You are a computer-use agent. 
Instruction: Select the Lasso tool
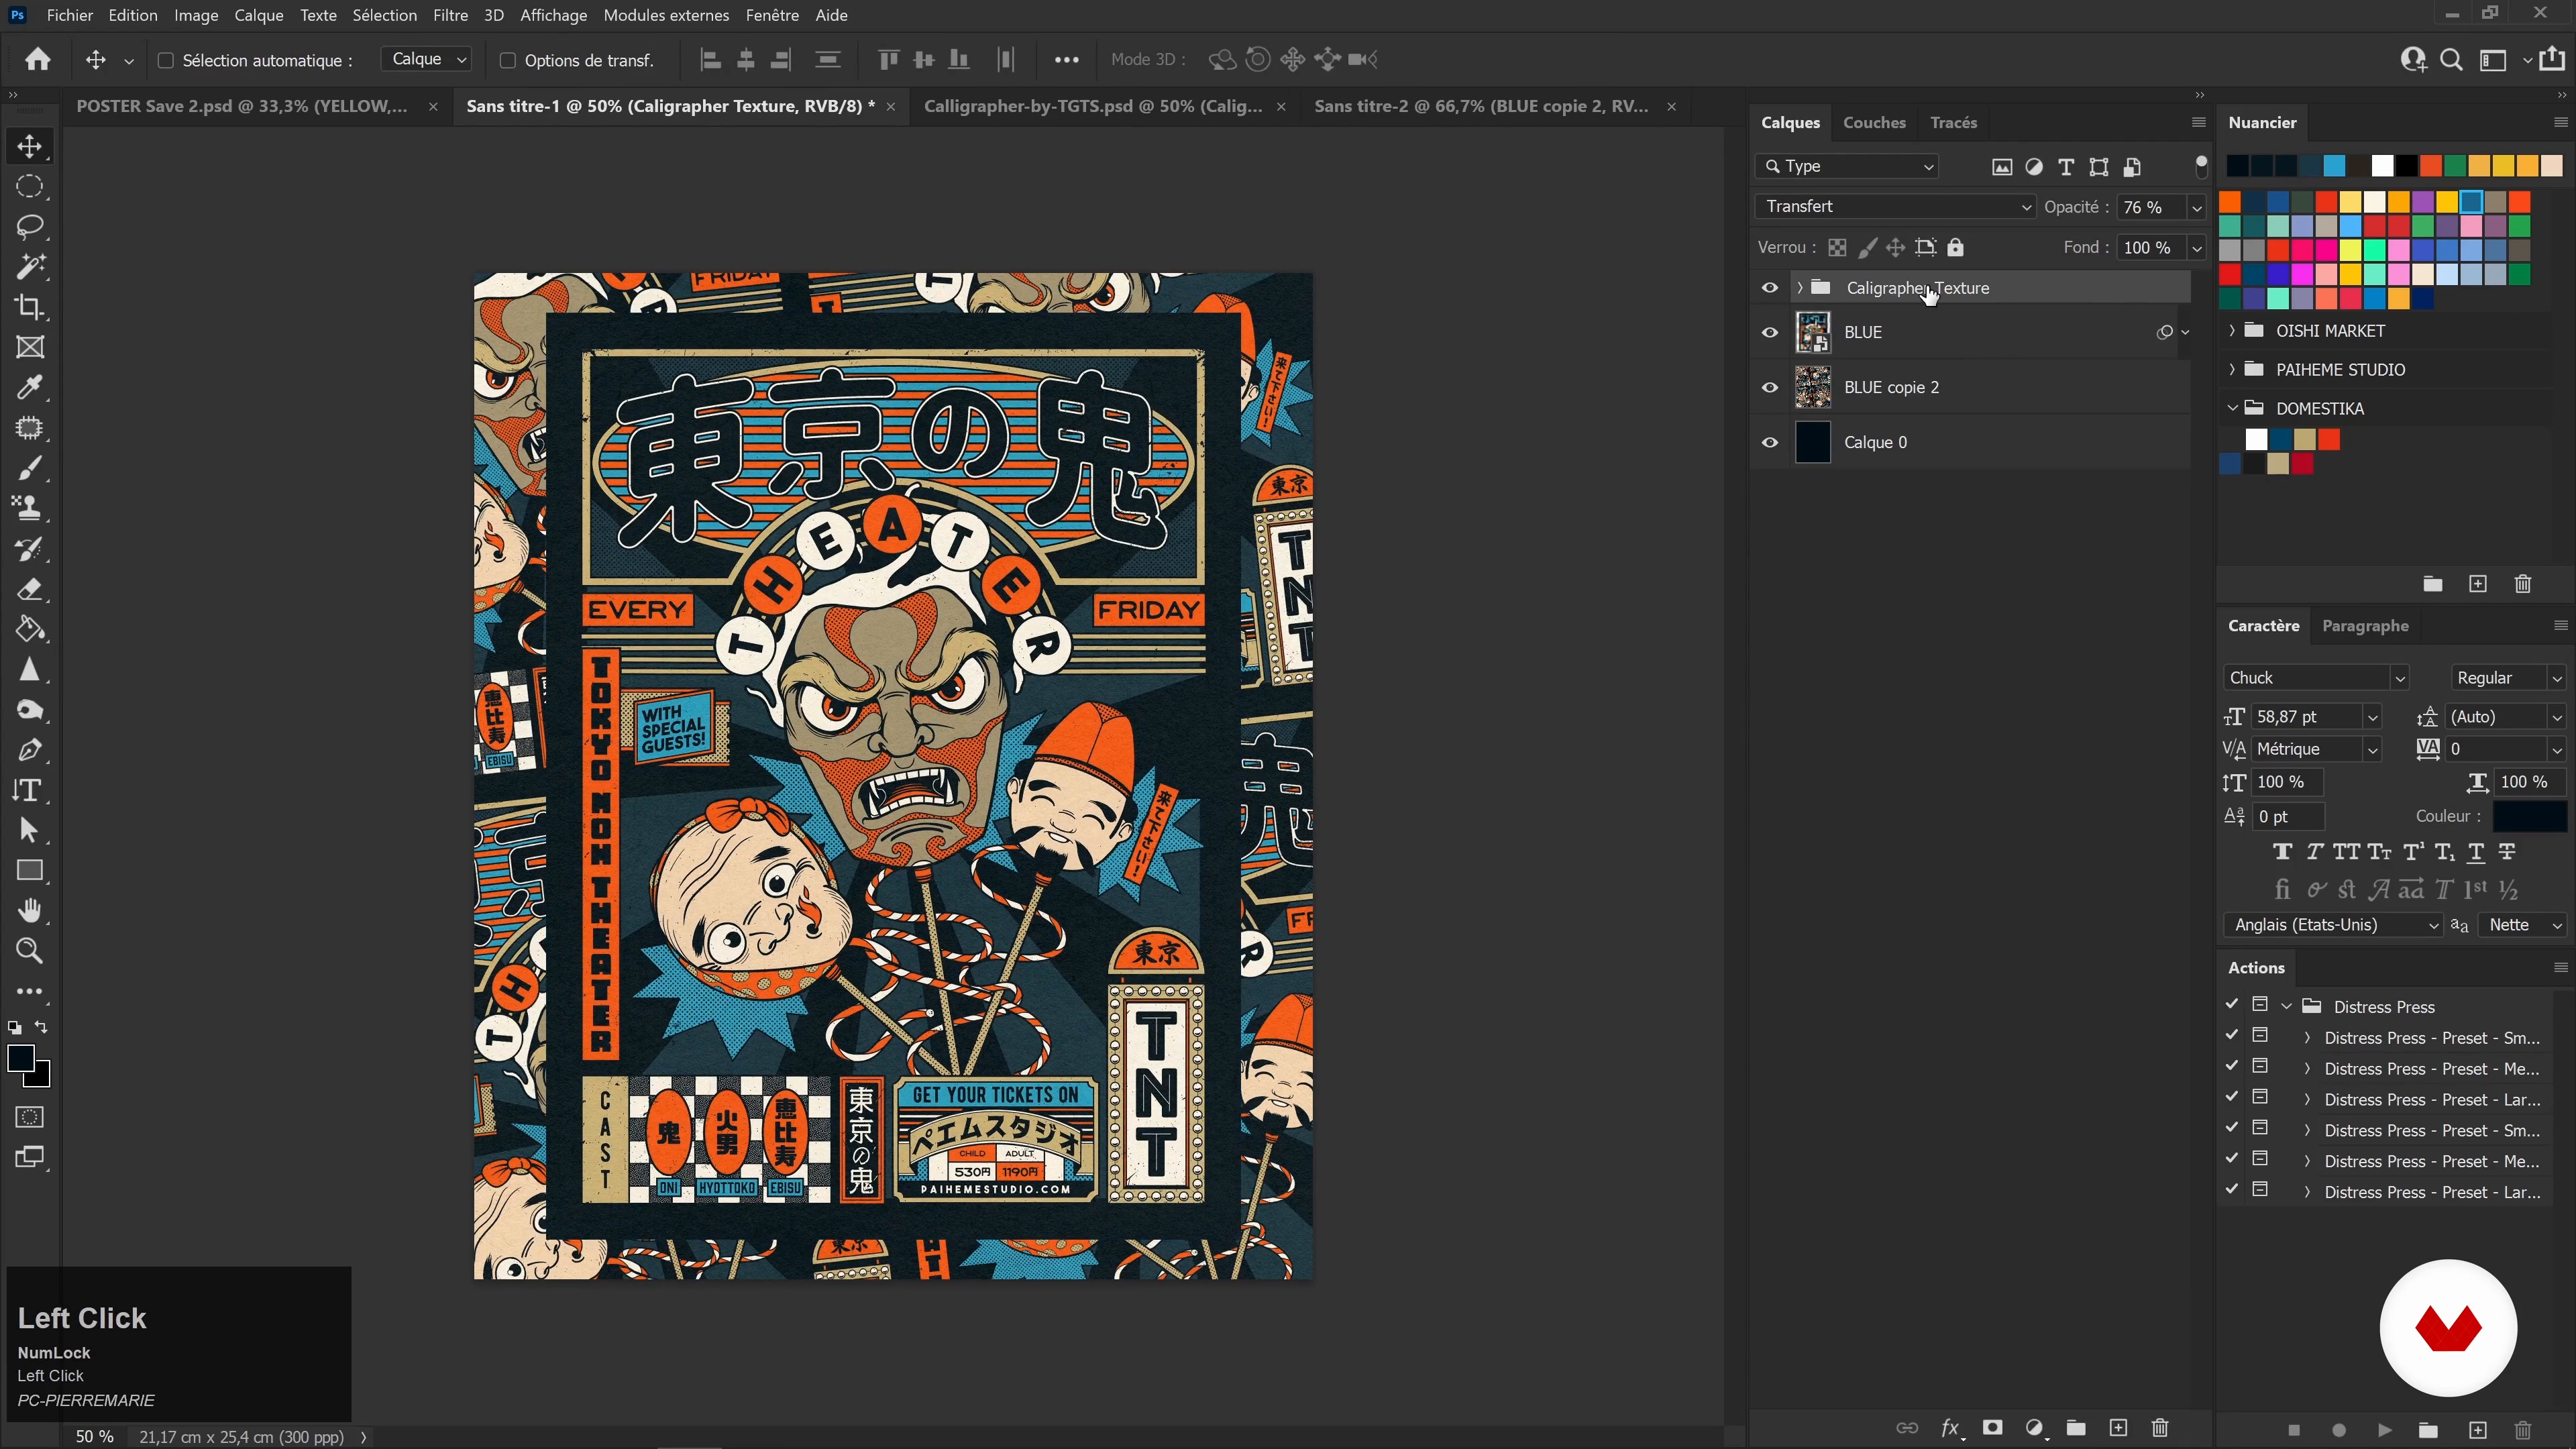(29, 227)
